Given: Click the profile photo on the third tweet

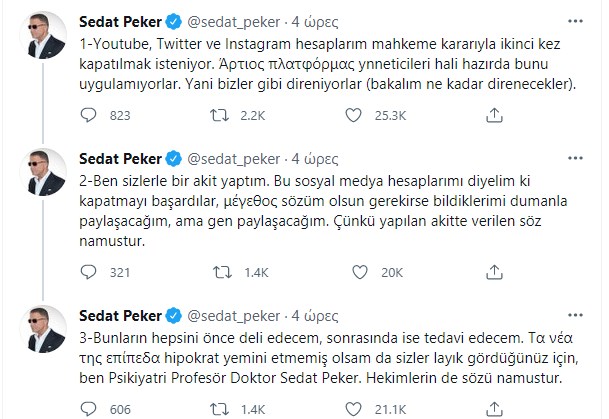Looking at the screenshot, I should tap(45, 329).
